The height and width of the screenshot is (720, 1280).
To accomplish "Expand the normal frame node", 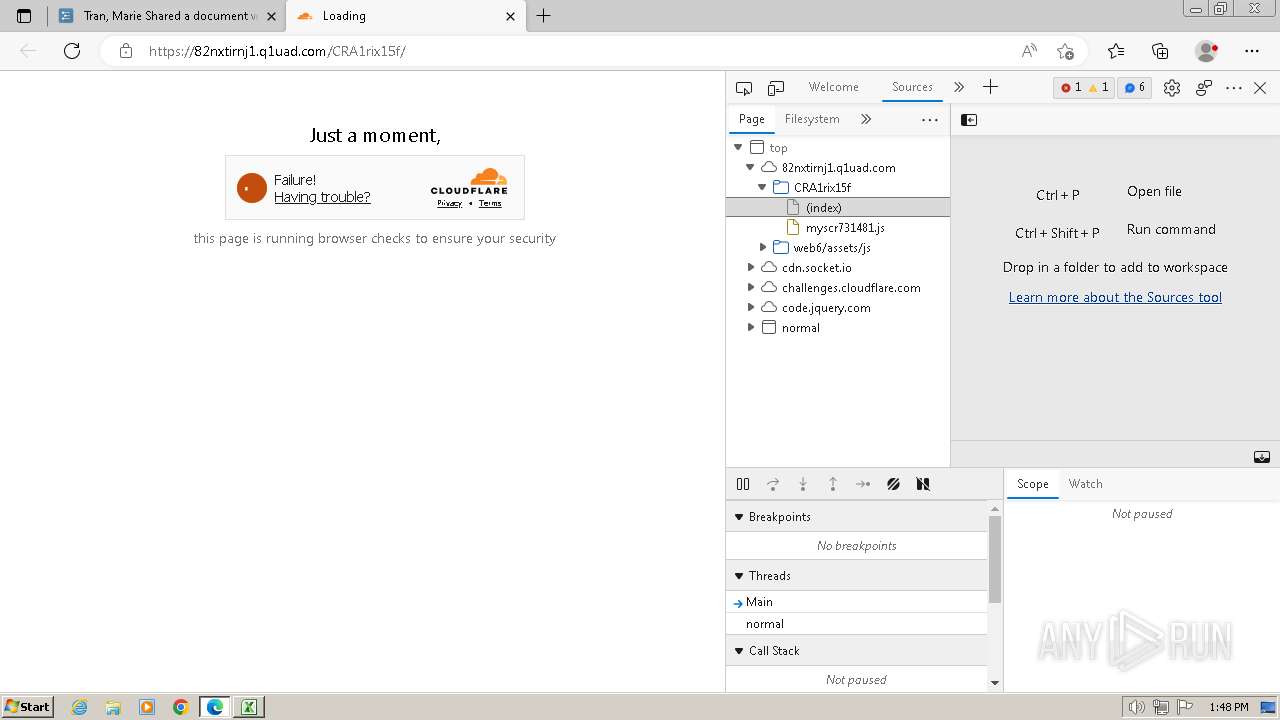I will 751,328.
